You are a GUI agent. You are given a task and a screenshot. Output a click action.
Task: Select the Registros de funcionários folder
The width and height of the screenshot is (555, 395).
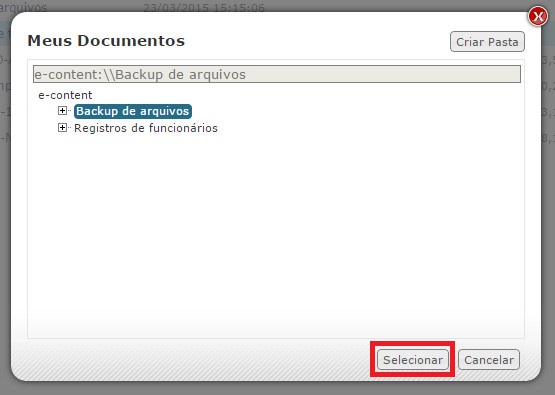click(x=146, y=128)
